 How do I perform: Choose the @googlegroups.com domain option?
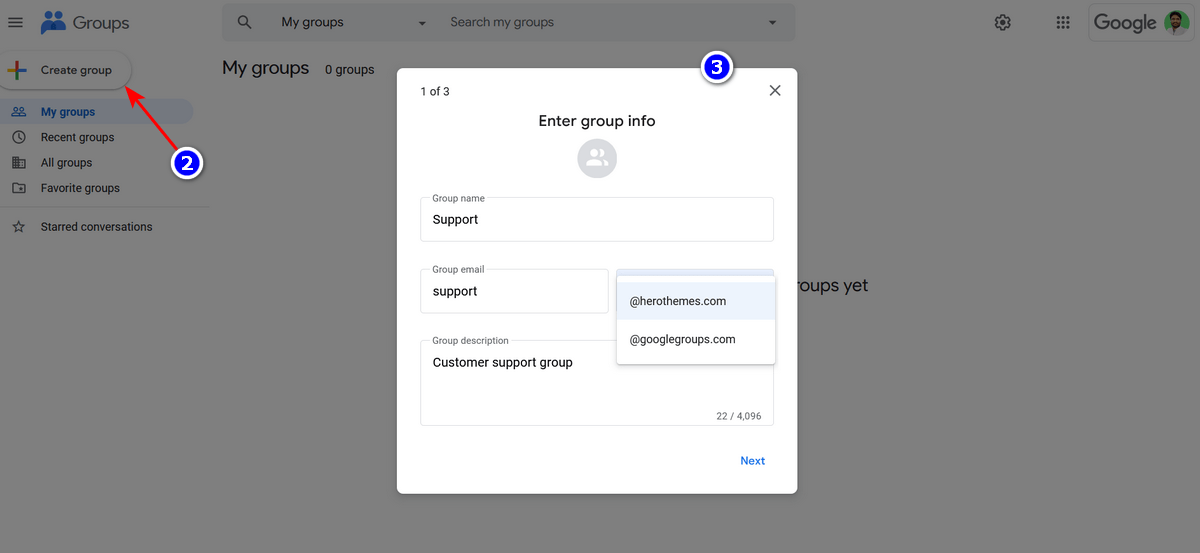pos(696,339)
